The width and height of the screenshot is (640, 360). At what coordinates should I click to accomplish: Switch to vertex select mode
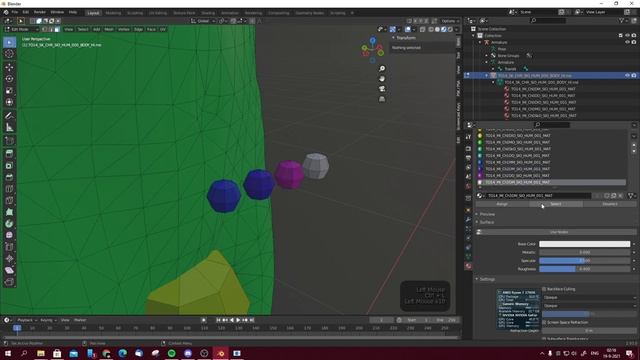(x=45, y=29)
